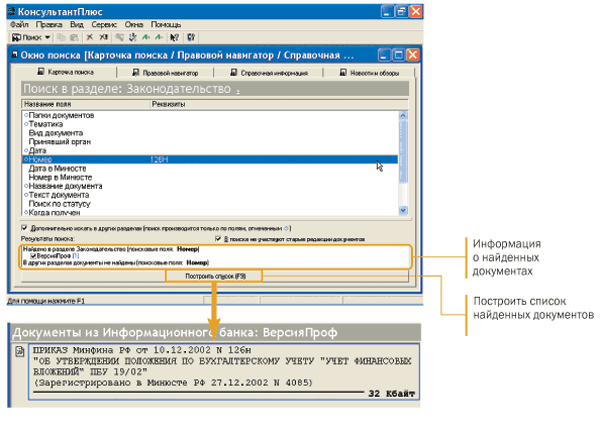The width and height of the screenshot is (600, 436).
Task: Click the Реквизиты column header
Action: coord(279,104)
